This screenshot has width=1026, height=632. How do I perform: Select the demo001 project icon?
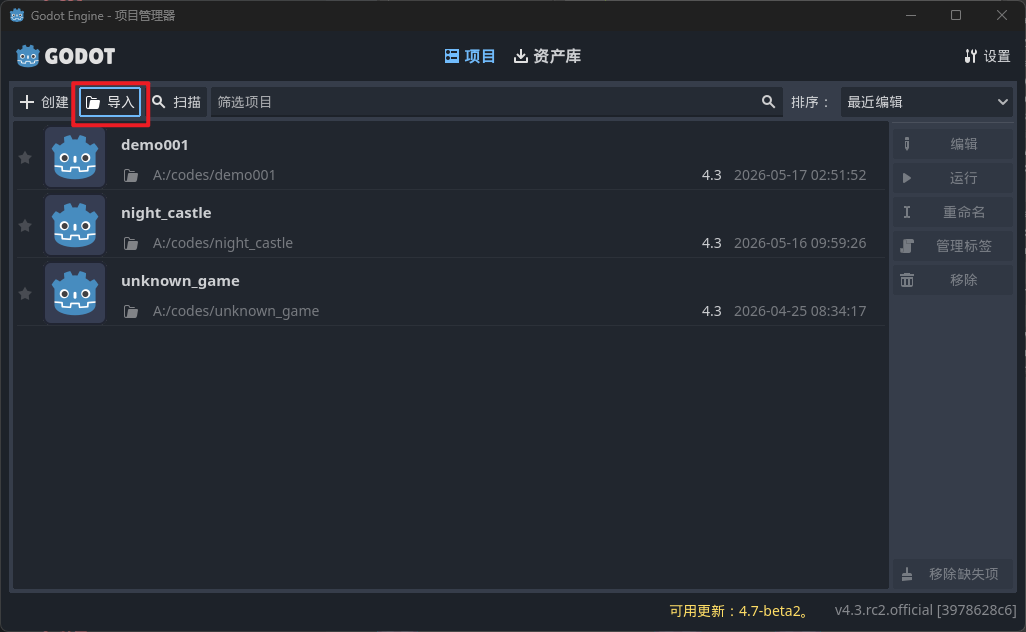pyautogui.click(x=75, y=157)
